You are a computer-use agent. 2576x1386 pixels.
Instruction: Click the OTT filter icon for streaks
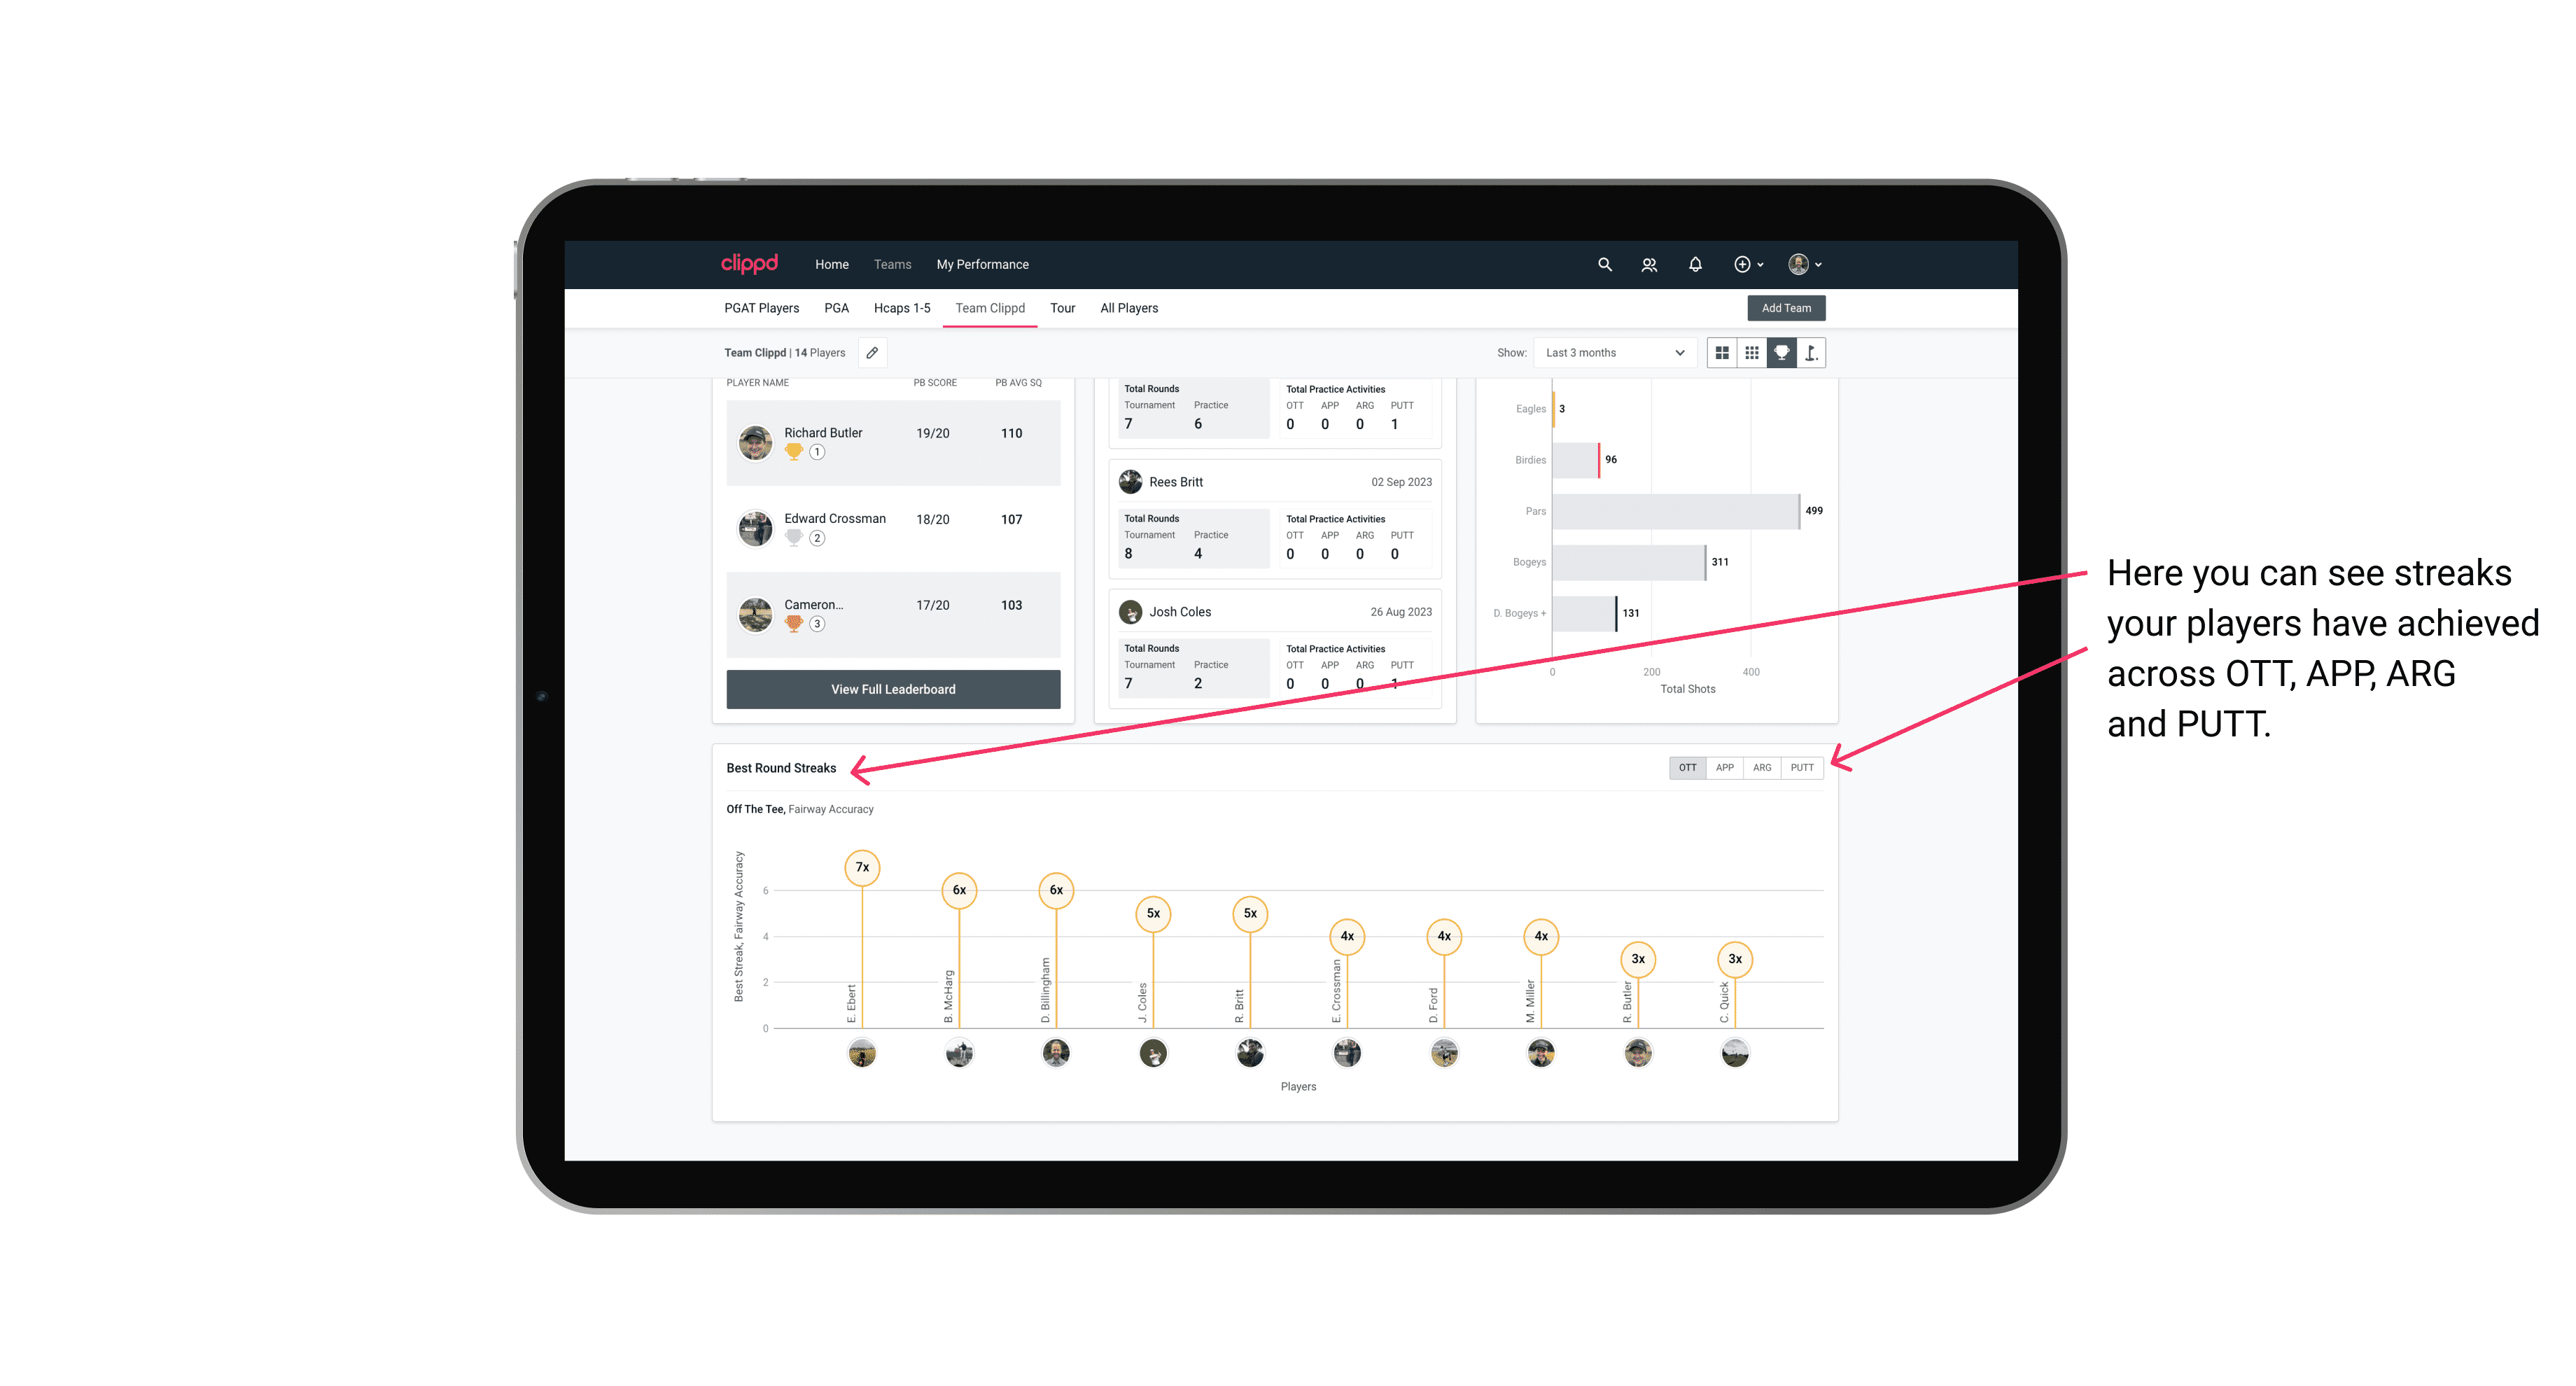(x=1687, y=766)
